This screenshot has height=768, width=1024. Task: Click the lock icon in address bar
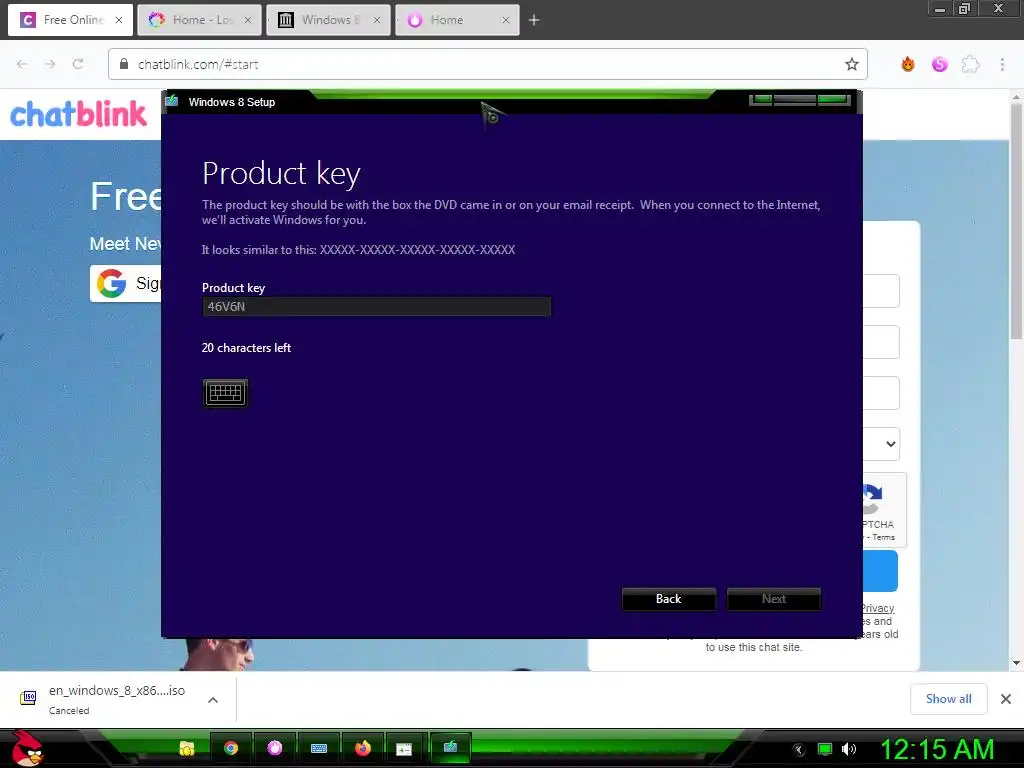click(x=123, y=64)
